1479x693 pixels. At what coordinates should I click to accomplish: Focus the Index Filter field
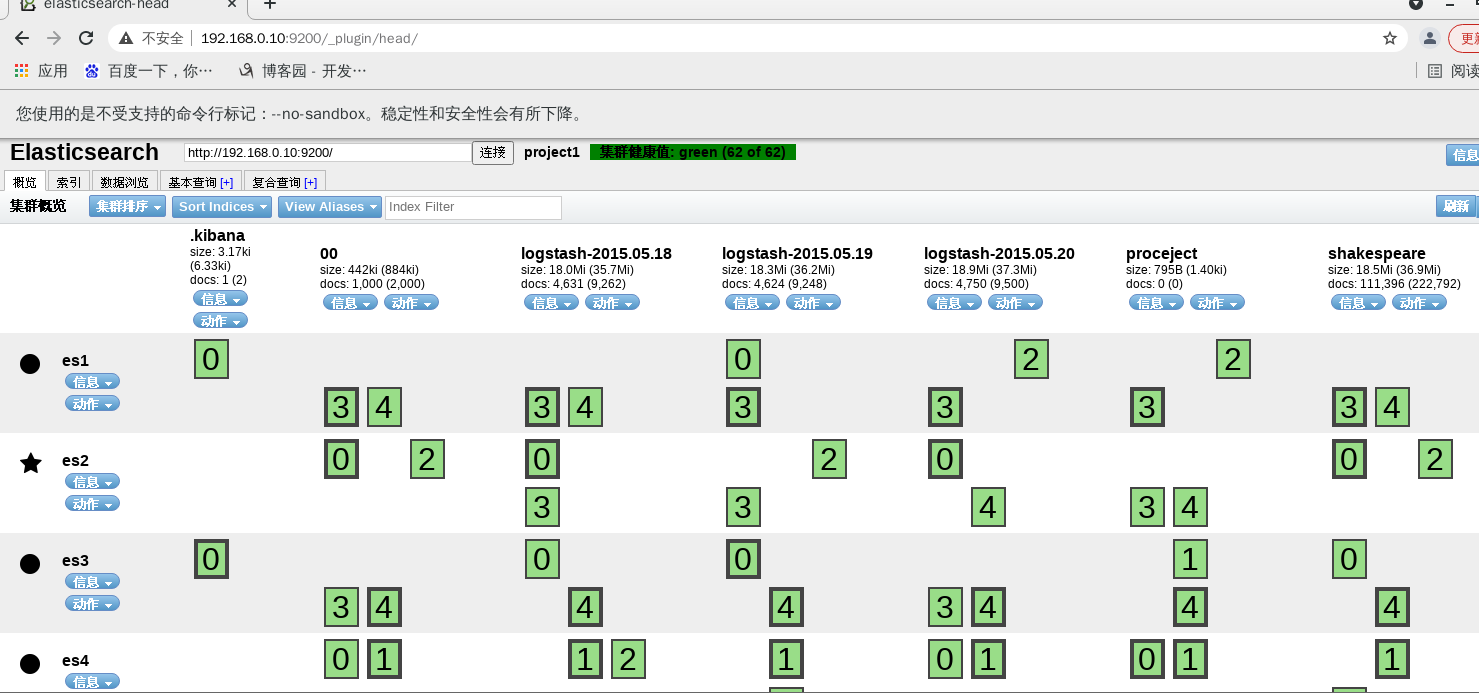(x=473, y=207)
